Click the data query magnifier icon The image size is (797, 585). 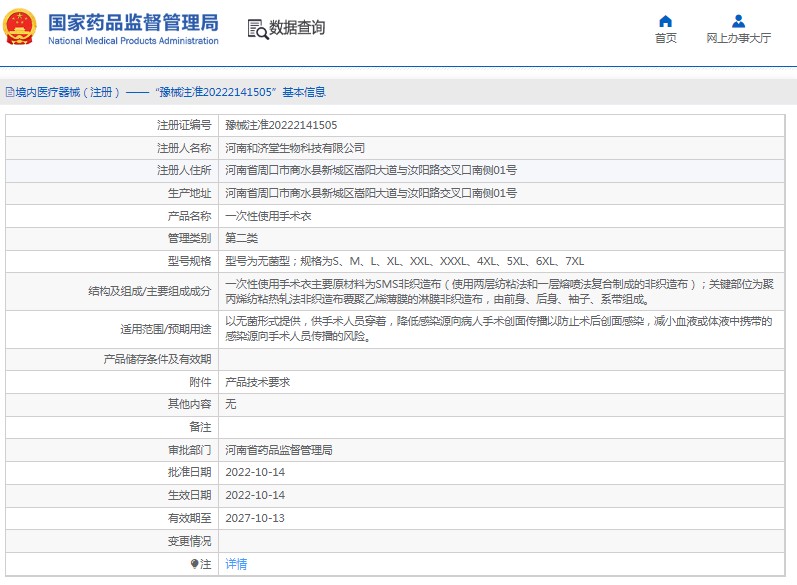coord(257,29)
